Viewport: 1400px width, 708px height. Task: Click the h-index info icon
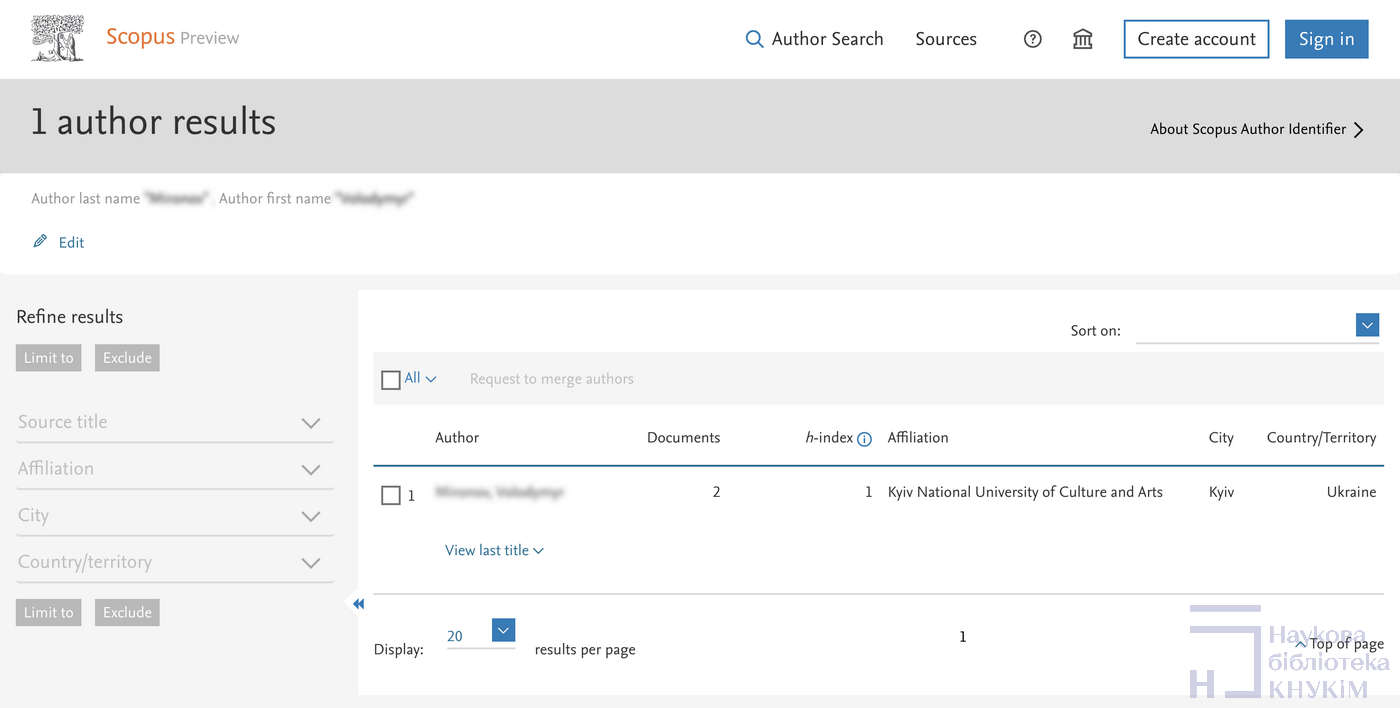click(865, 439)
